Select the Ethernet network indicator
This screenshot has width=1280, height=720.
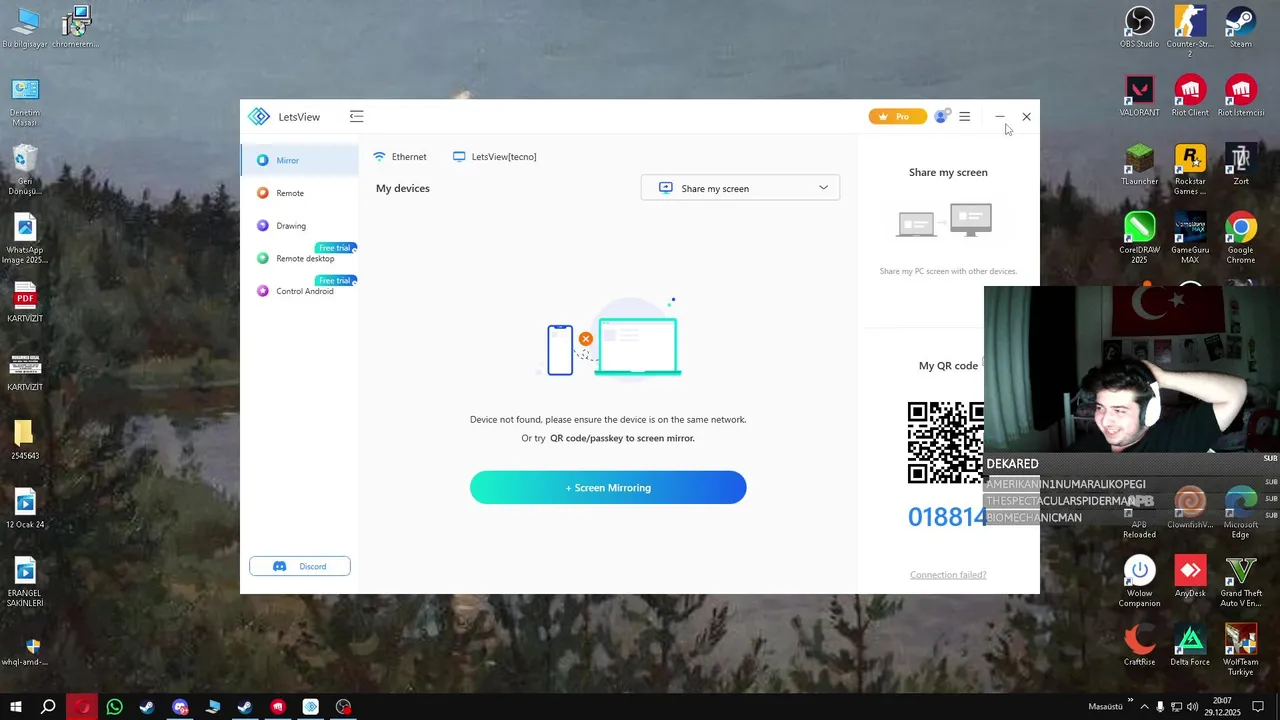coord(400,157)
